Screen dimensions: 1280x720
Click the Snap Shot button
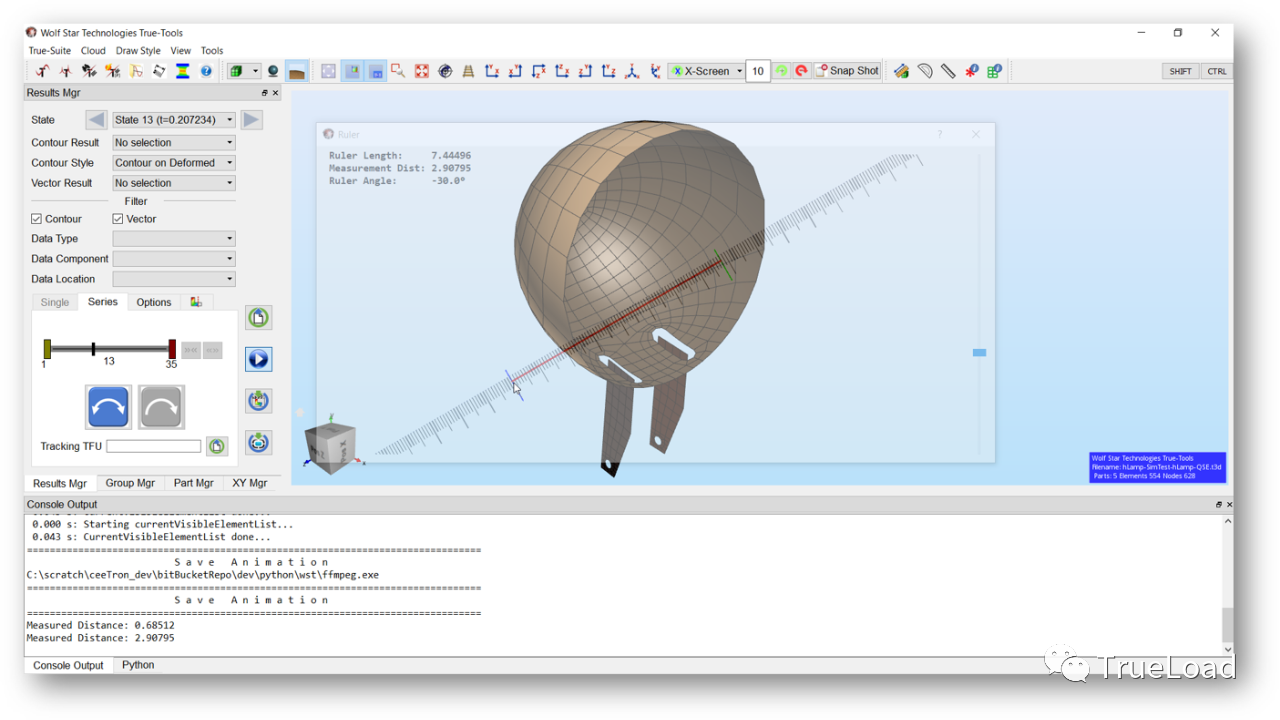point(847,71)
